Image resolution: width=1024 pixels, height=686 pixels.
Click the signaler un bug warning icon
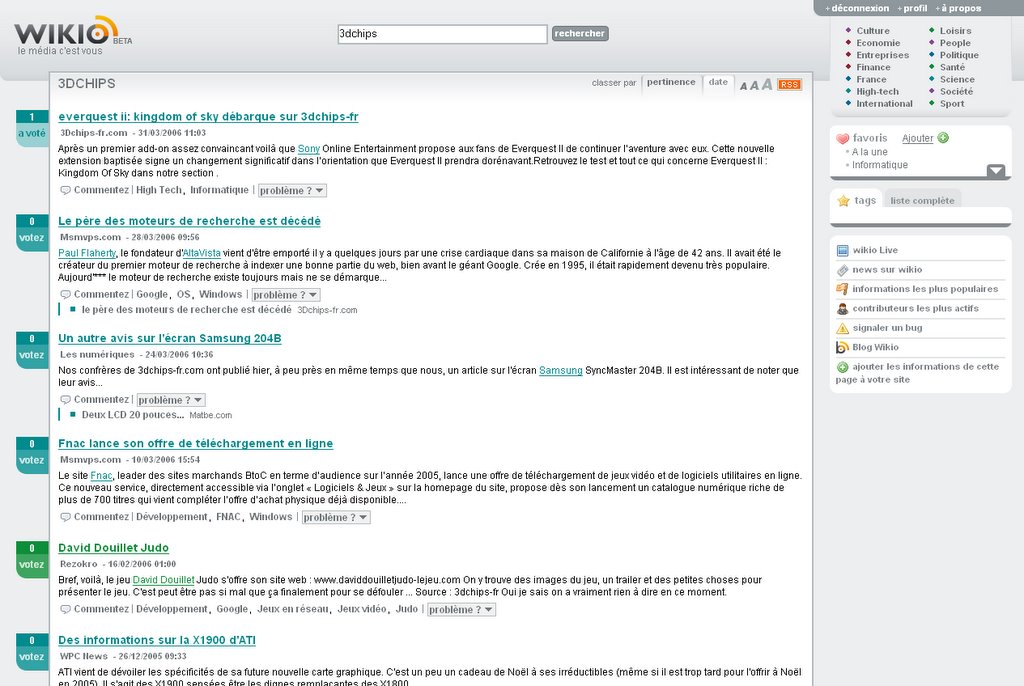coord(842,328)
